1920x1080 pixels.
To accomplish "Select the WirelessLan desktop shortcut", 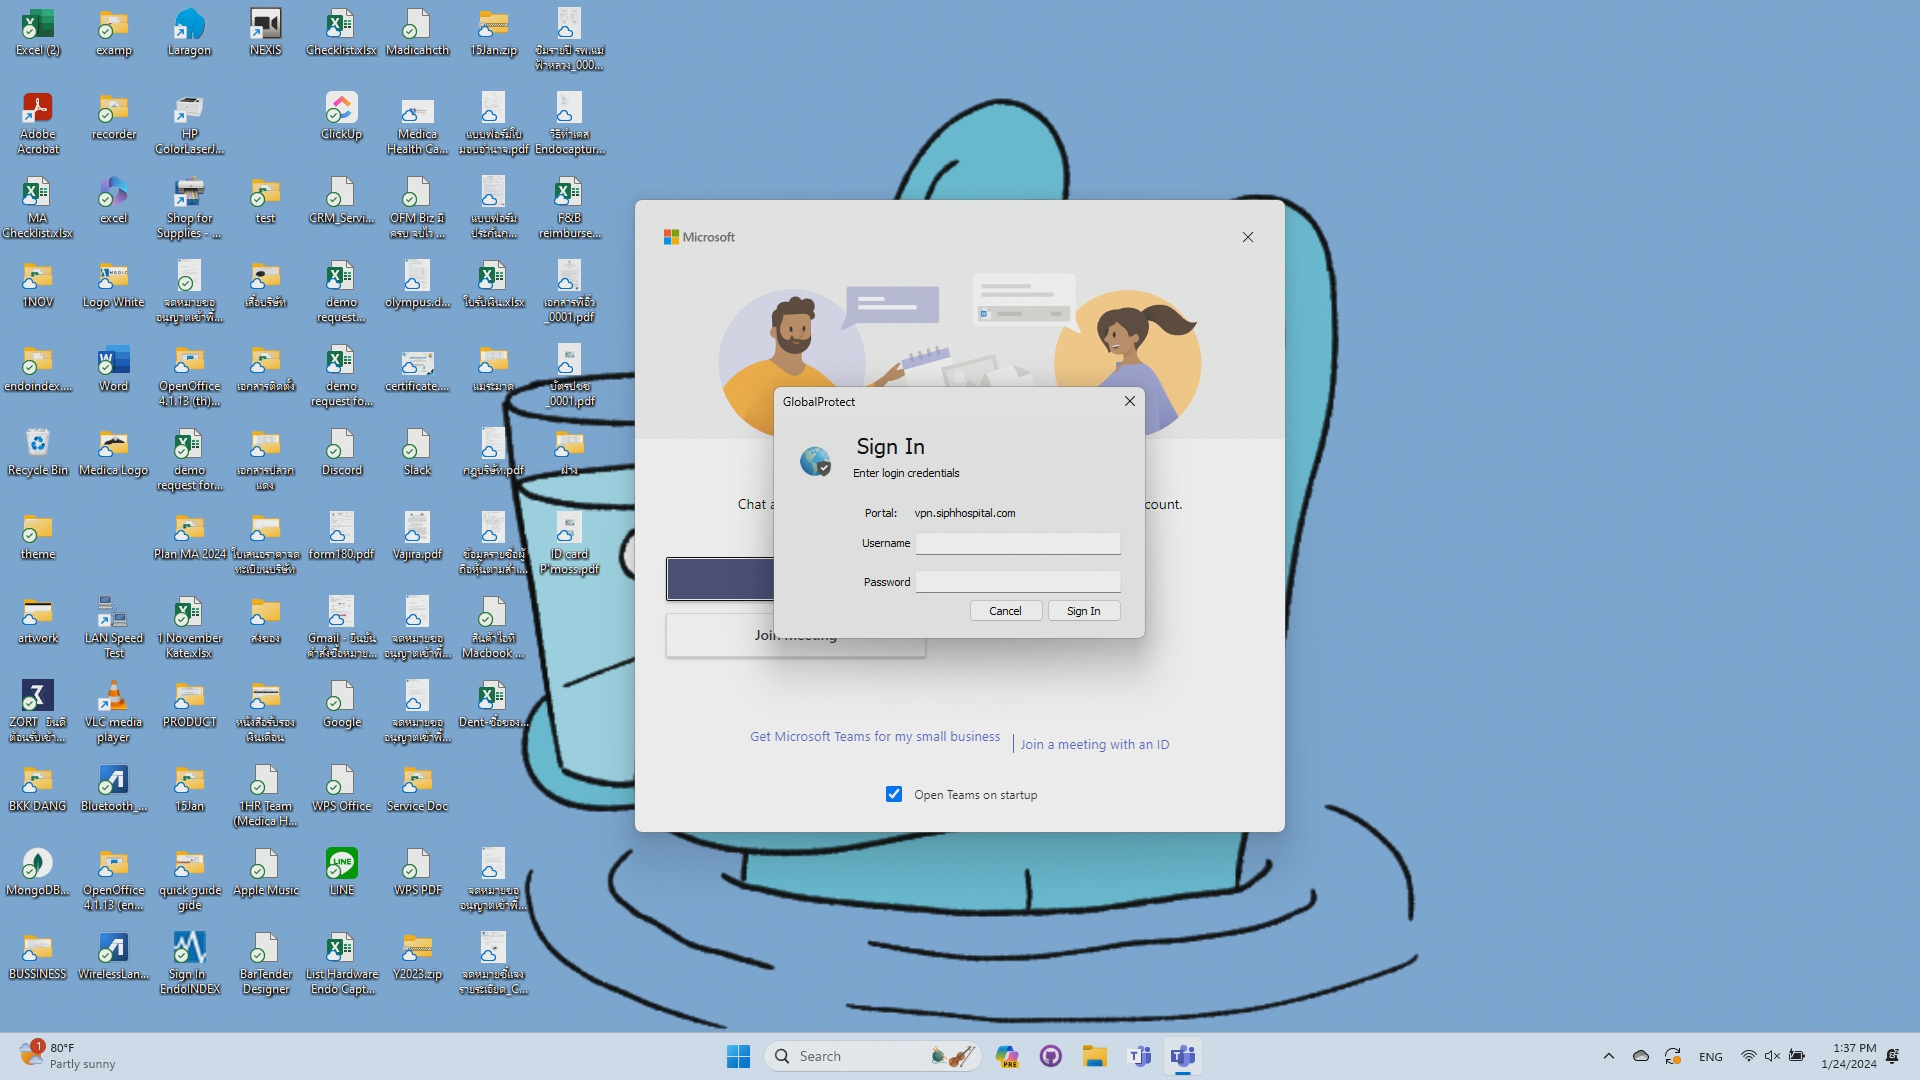I will tap(113, 957).
